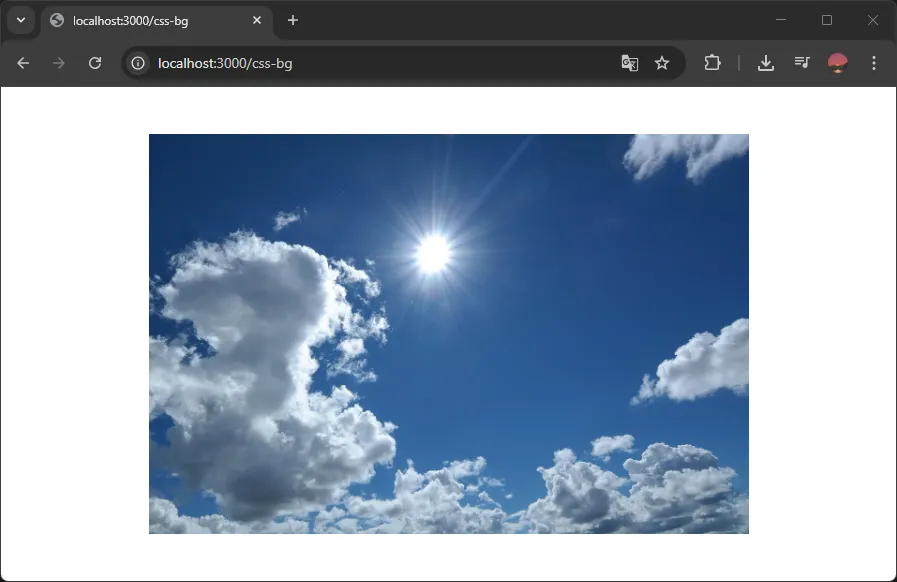The height and width of the screenshot is (582, 897).
Task: Close the browser window
Action: coord(872,20)
